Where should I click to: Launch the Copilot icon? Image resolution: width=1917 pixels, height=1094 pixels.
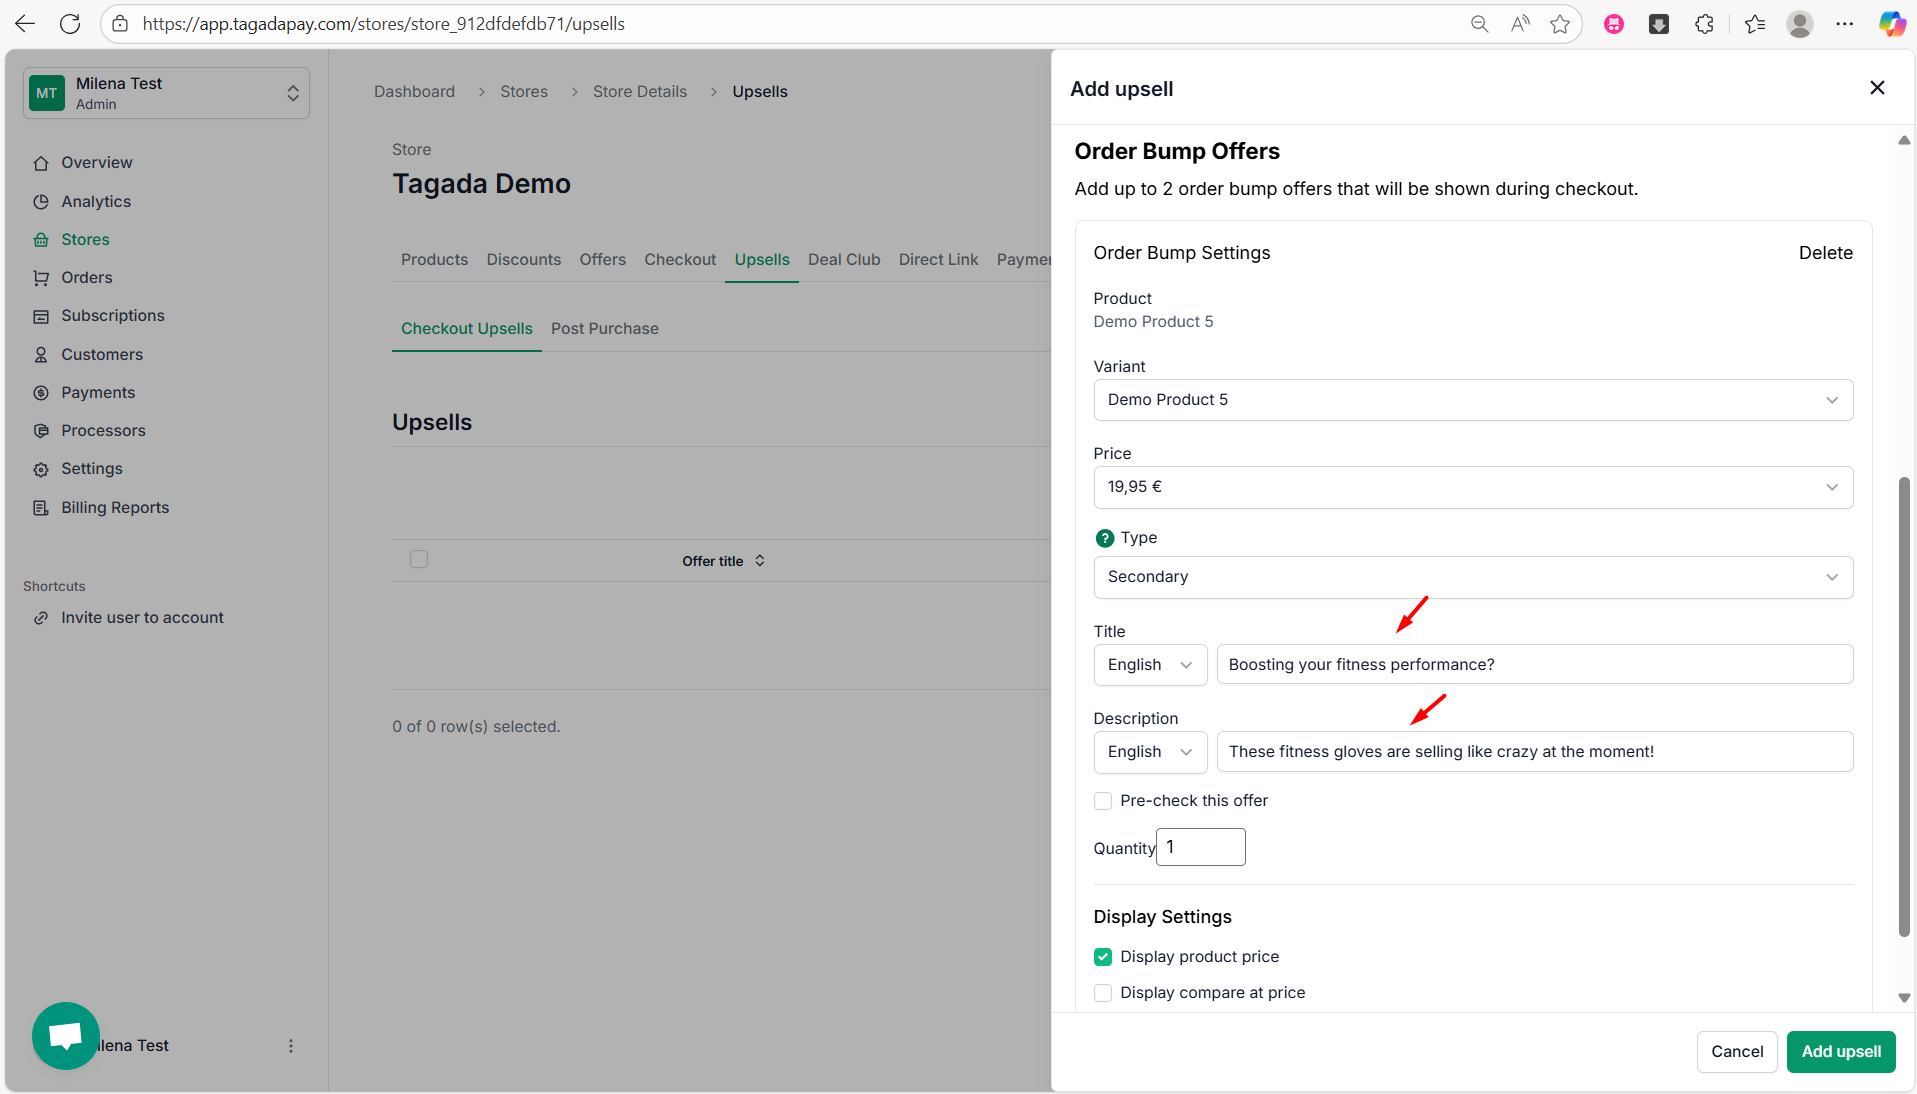click(x=1891, y=24)
